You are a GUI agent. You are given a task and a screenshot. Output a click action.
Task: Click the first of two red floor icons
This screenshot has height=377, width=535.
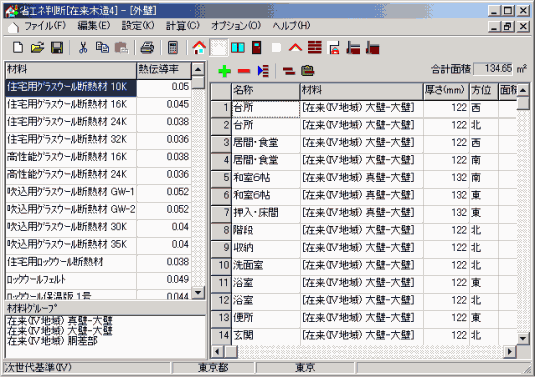[x=353, y=47]
